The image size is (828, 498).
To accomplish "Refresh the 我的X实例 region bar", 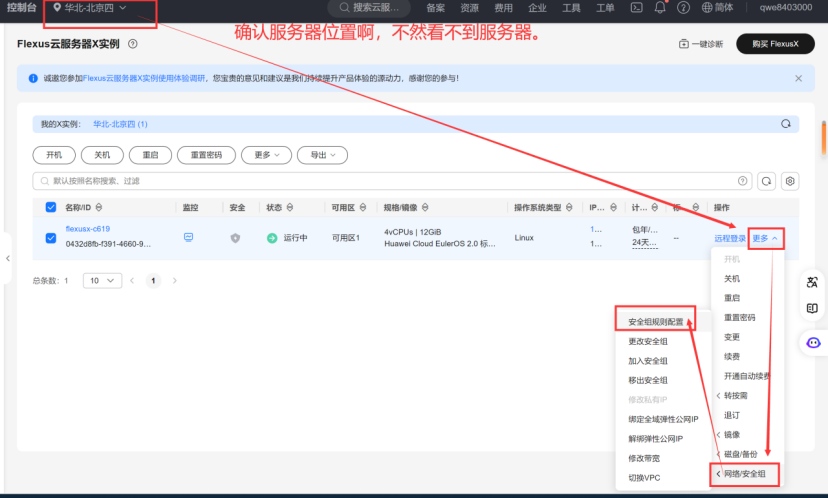I will [x=786, y=124].
